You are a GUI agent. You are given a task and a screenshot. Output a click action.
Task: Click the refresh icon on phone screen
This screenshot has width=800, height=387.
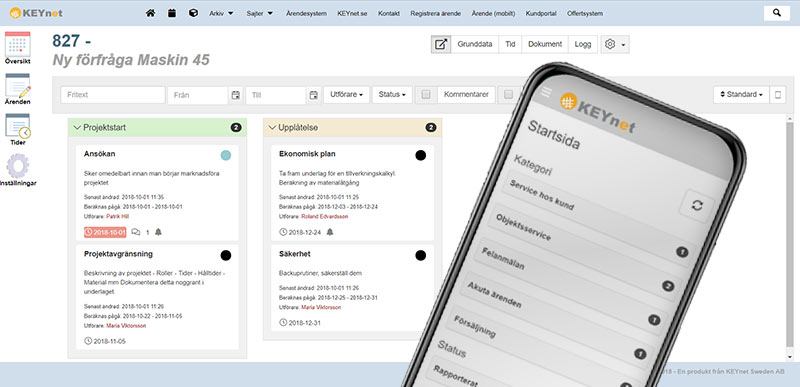(x=697, y=205)
